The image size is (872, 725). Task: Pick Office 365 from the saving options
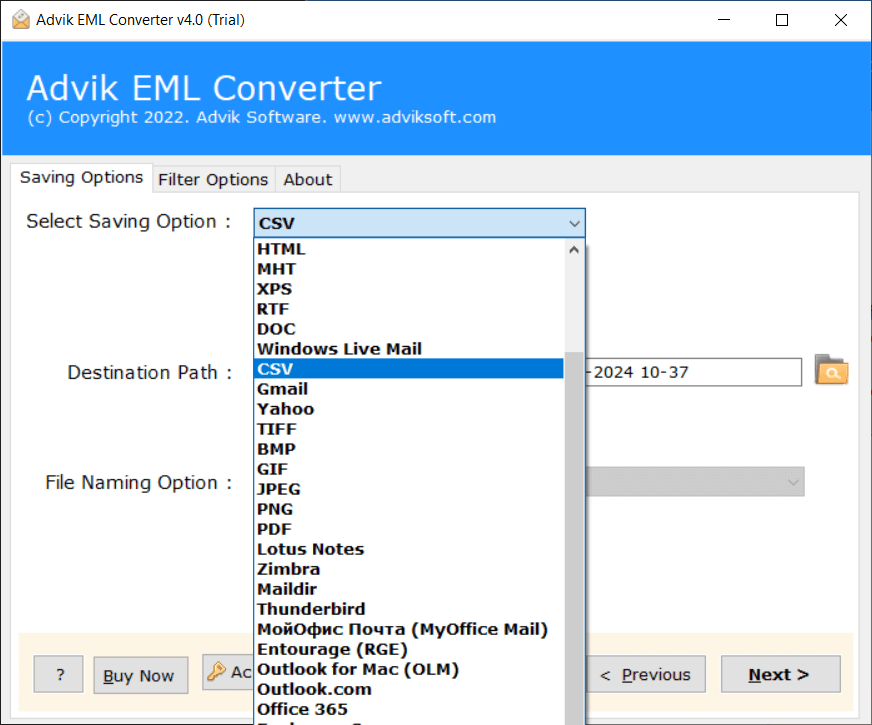(x=409, y=709)
